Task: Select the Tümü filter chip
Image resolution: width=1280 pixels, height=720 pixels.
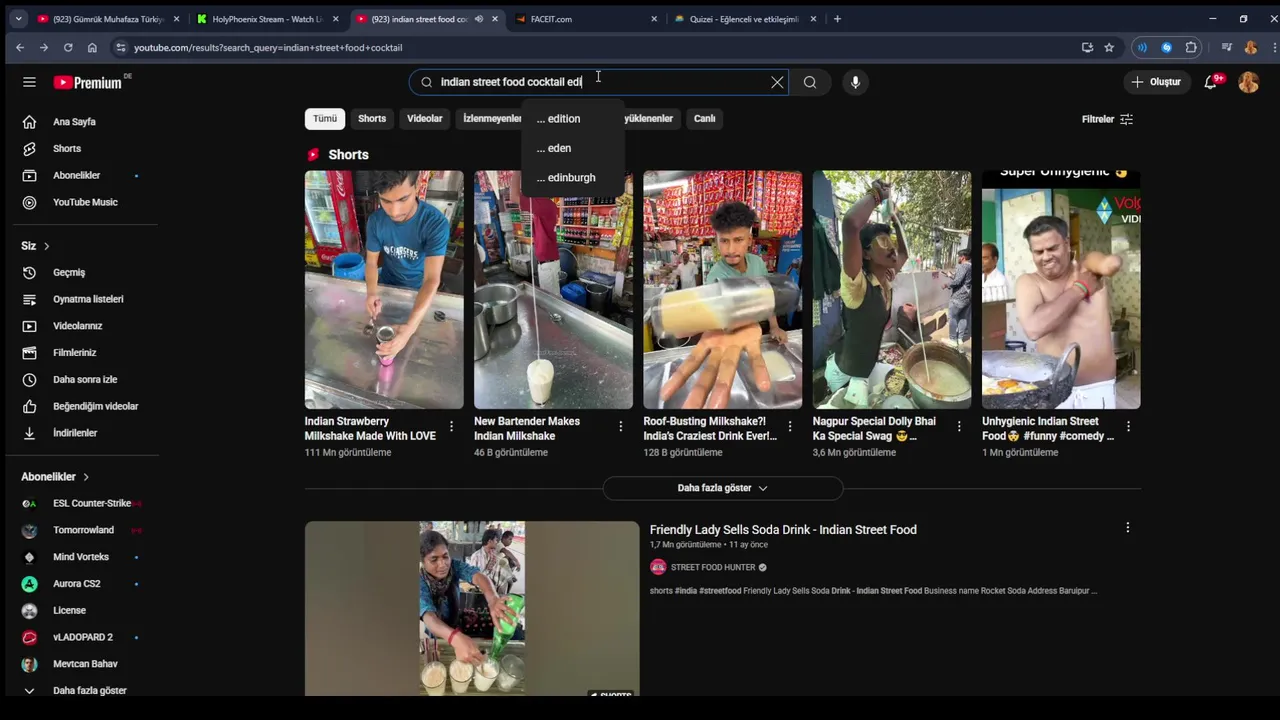Action: click(325, 119)
